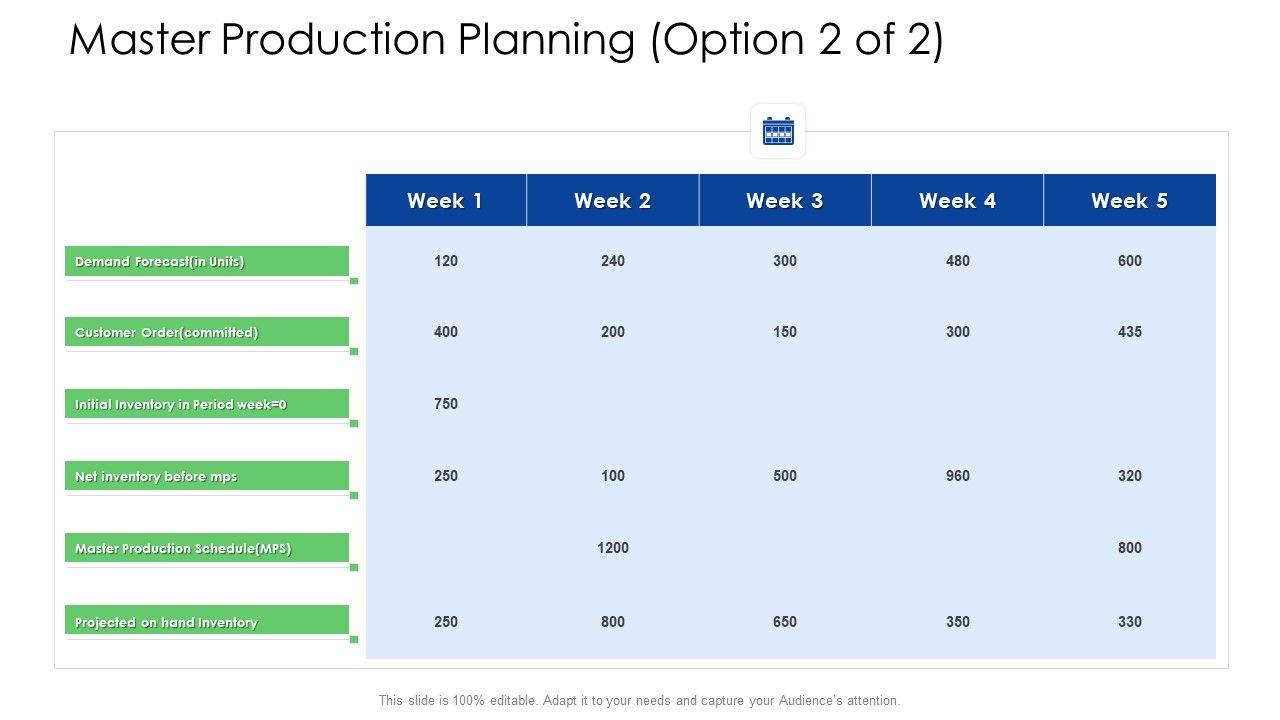
Task: Select the Week 1 column header
Action: (x=445, y=201)
